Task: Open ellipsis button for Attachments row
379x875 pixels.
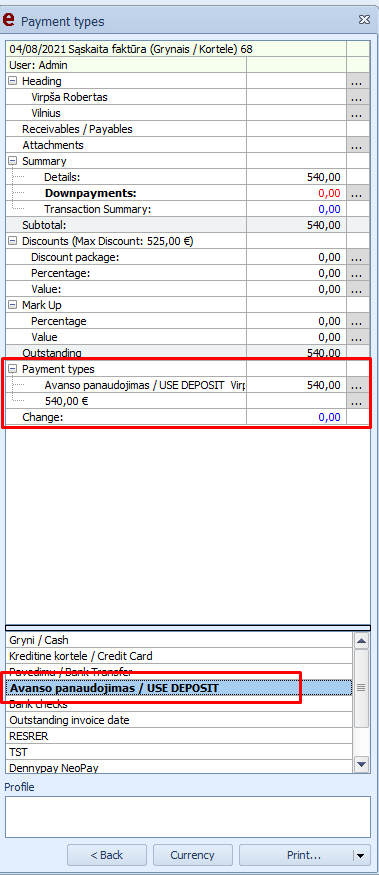Action: pos(357,145)
